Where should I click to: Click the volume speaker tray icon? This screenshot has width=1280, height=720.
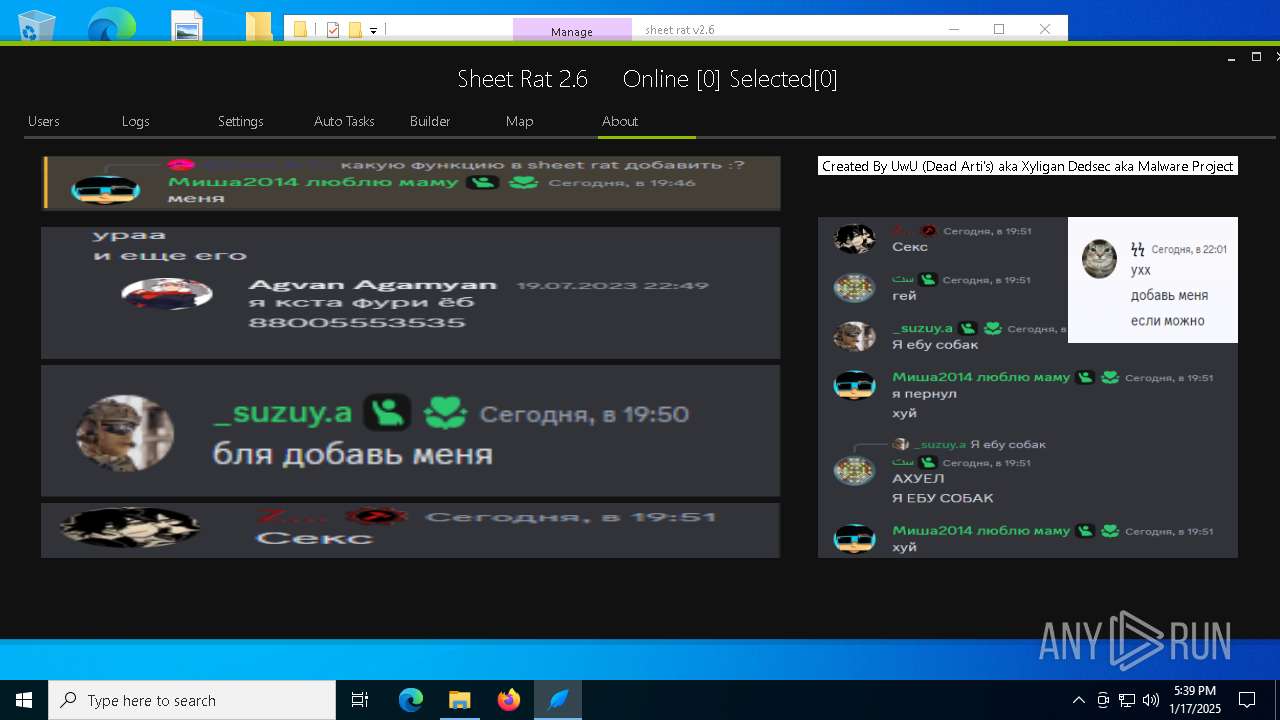tap(1151, 700)
